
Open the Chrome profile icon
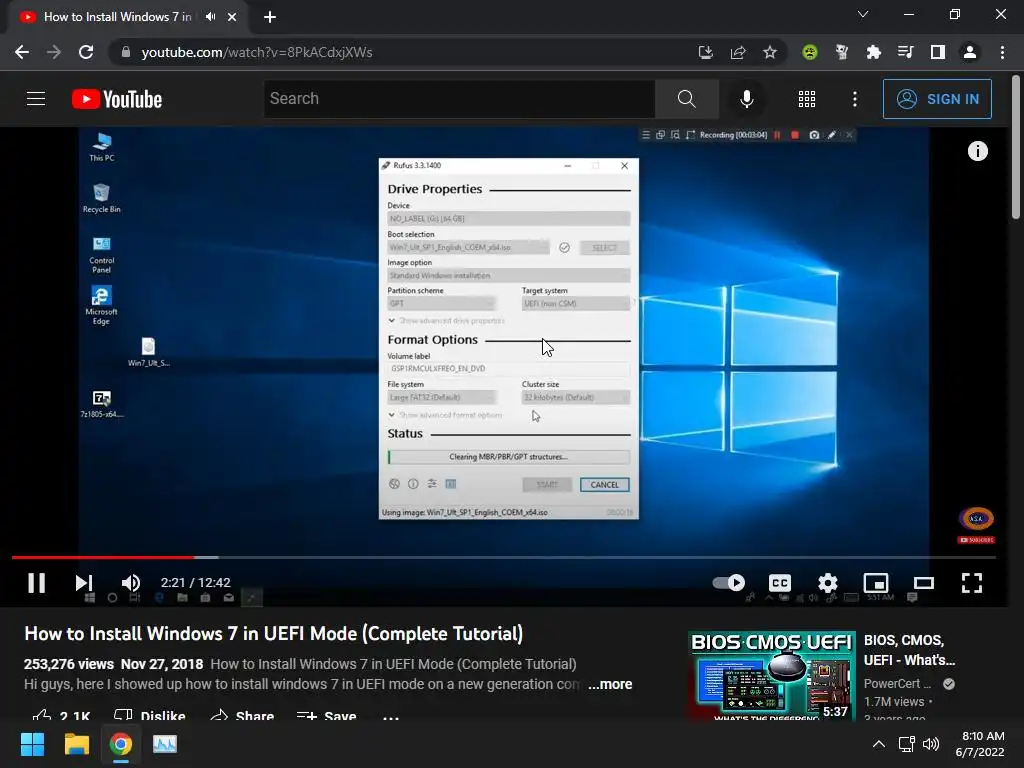[x=970, y=52]
